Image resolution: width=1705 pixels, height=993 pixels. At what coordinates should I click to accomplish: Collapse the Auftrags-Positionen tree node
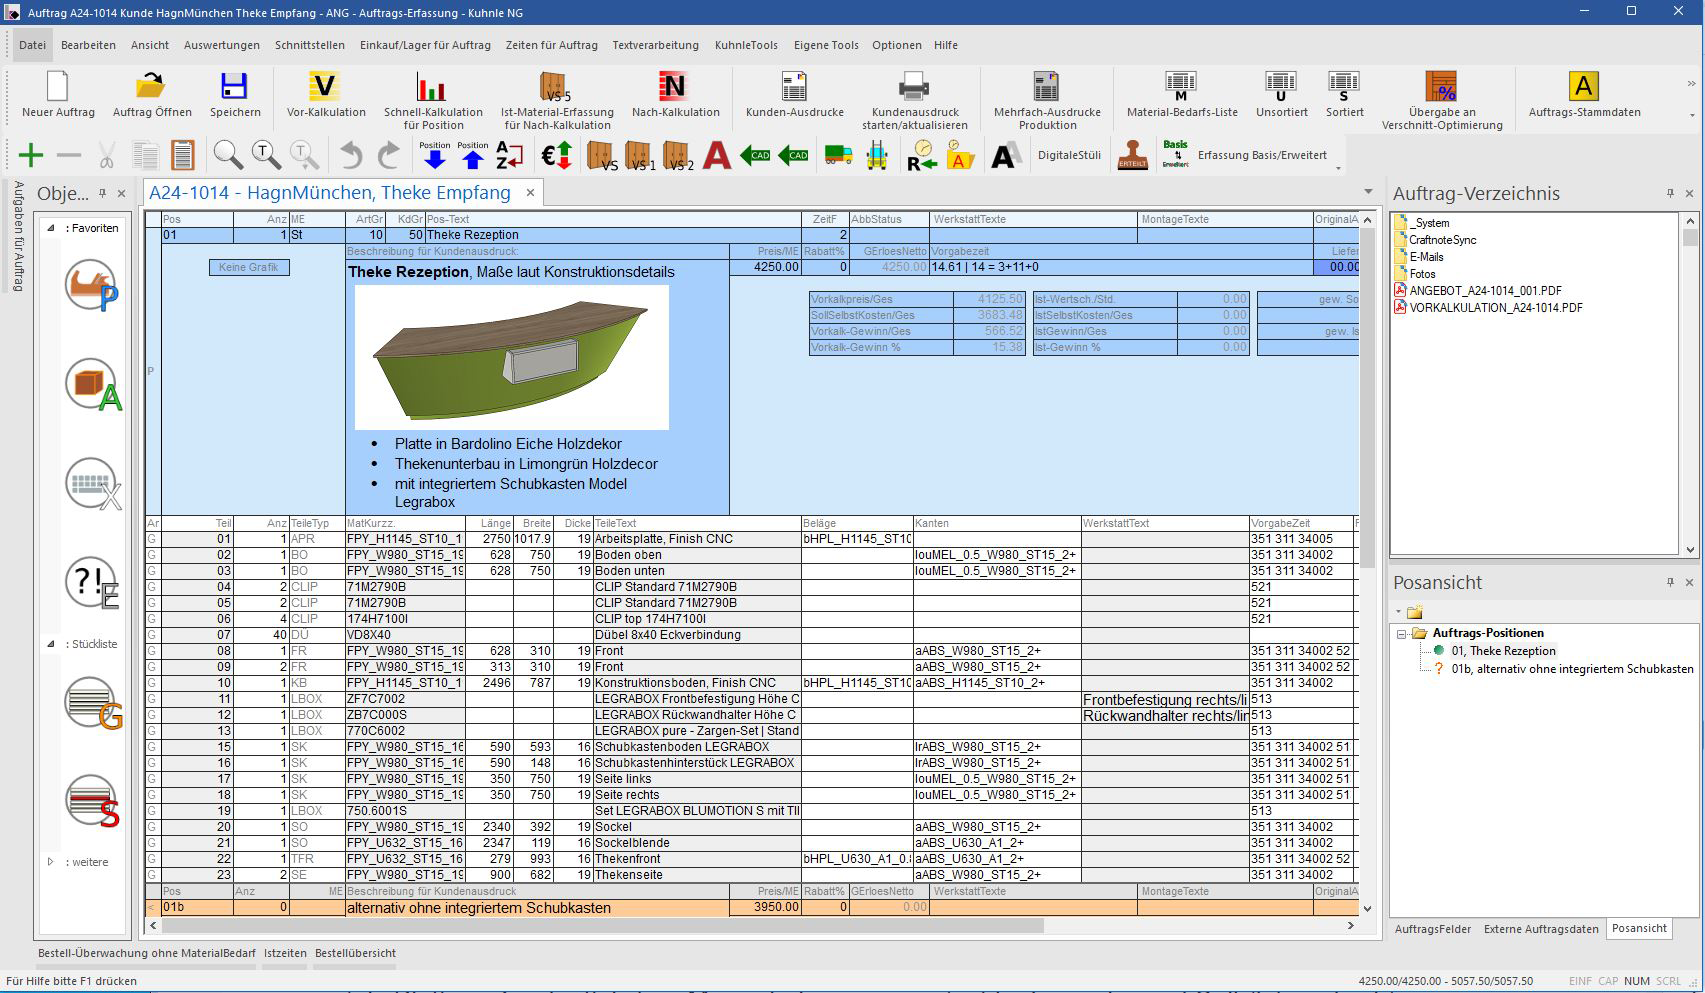click(x=1402, y=634)
